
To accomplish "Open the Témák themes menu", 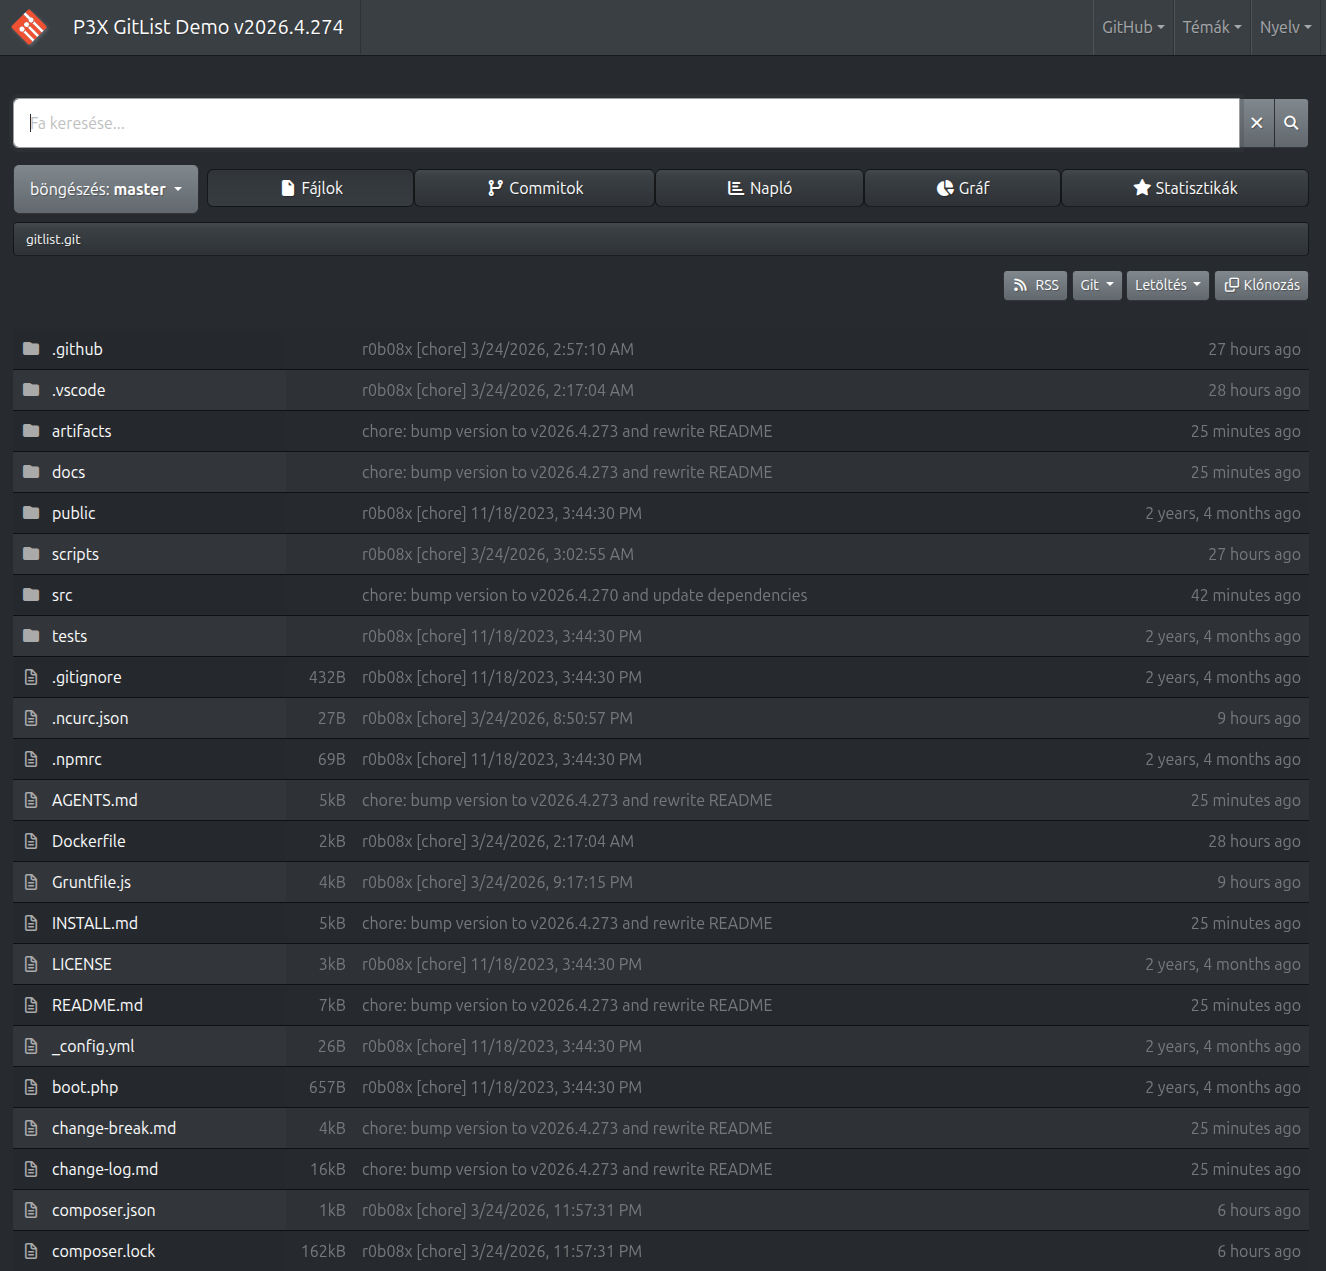I will tap(1211, 27).
